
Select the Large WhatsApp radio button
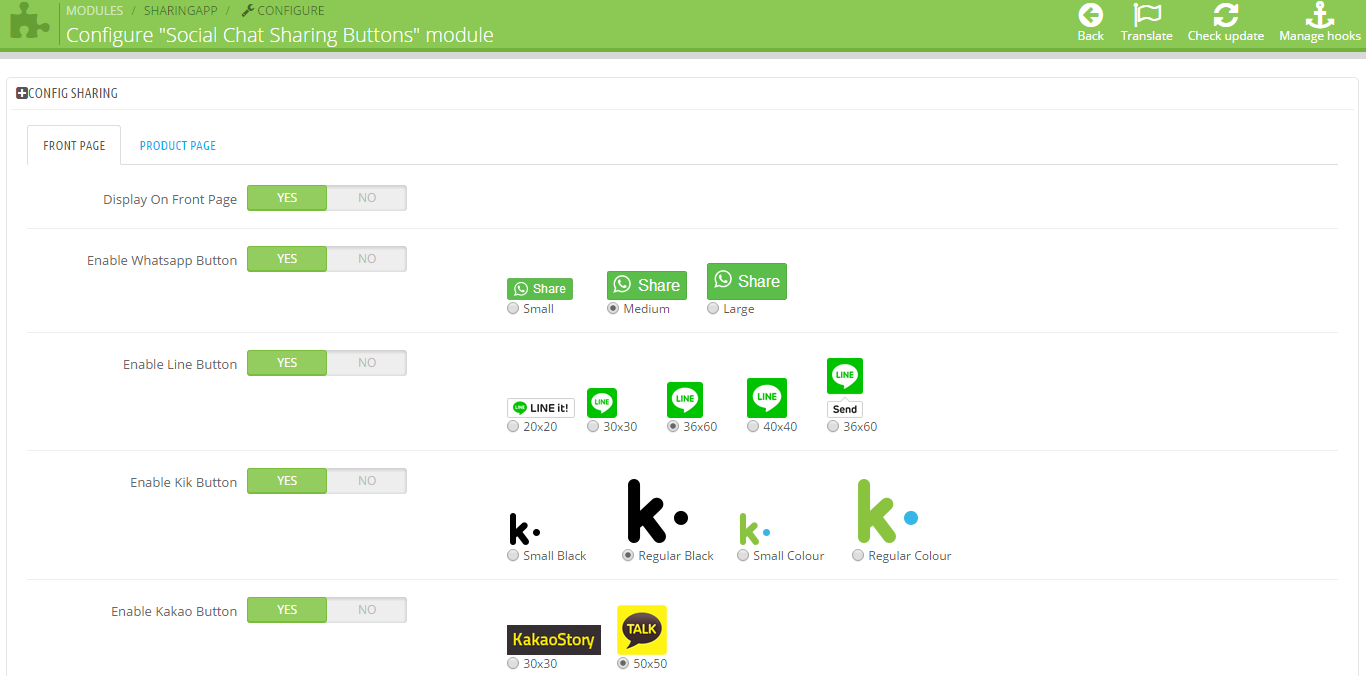pyautogui.click(x=713, y=308)
